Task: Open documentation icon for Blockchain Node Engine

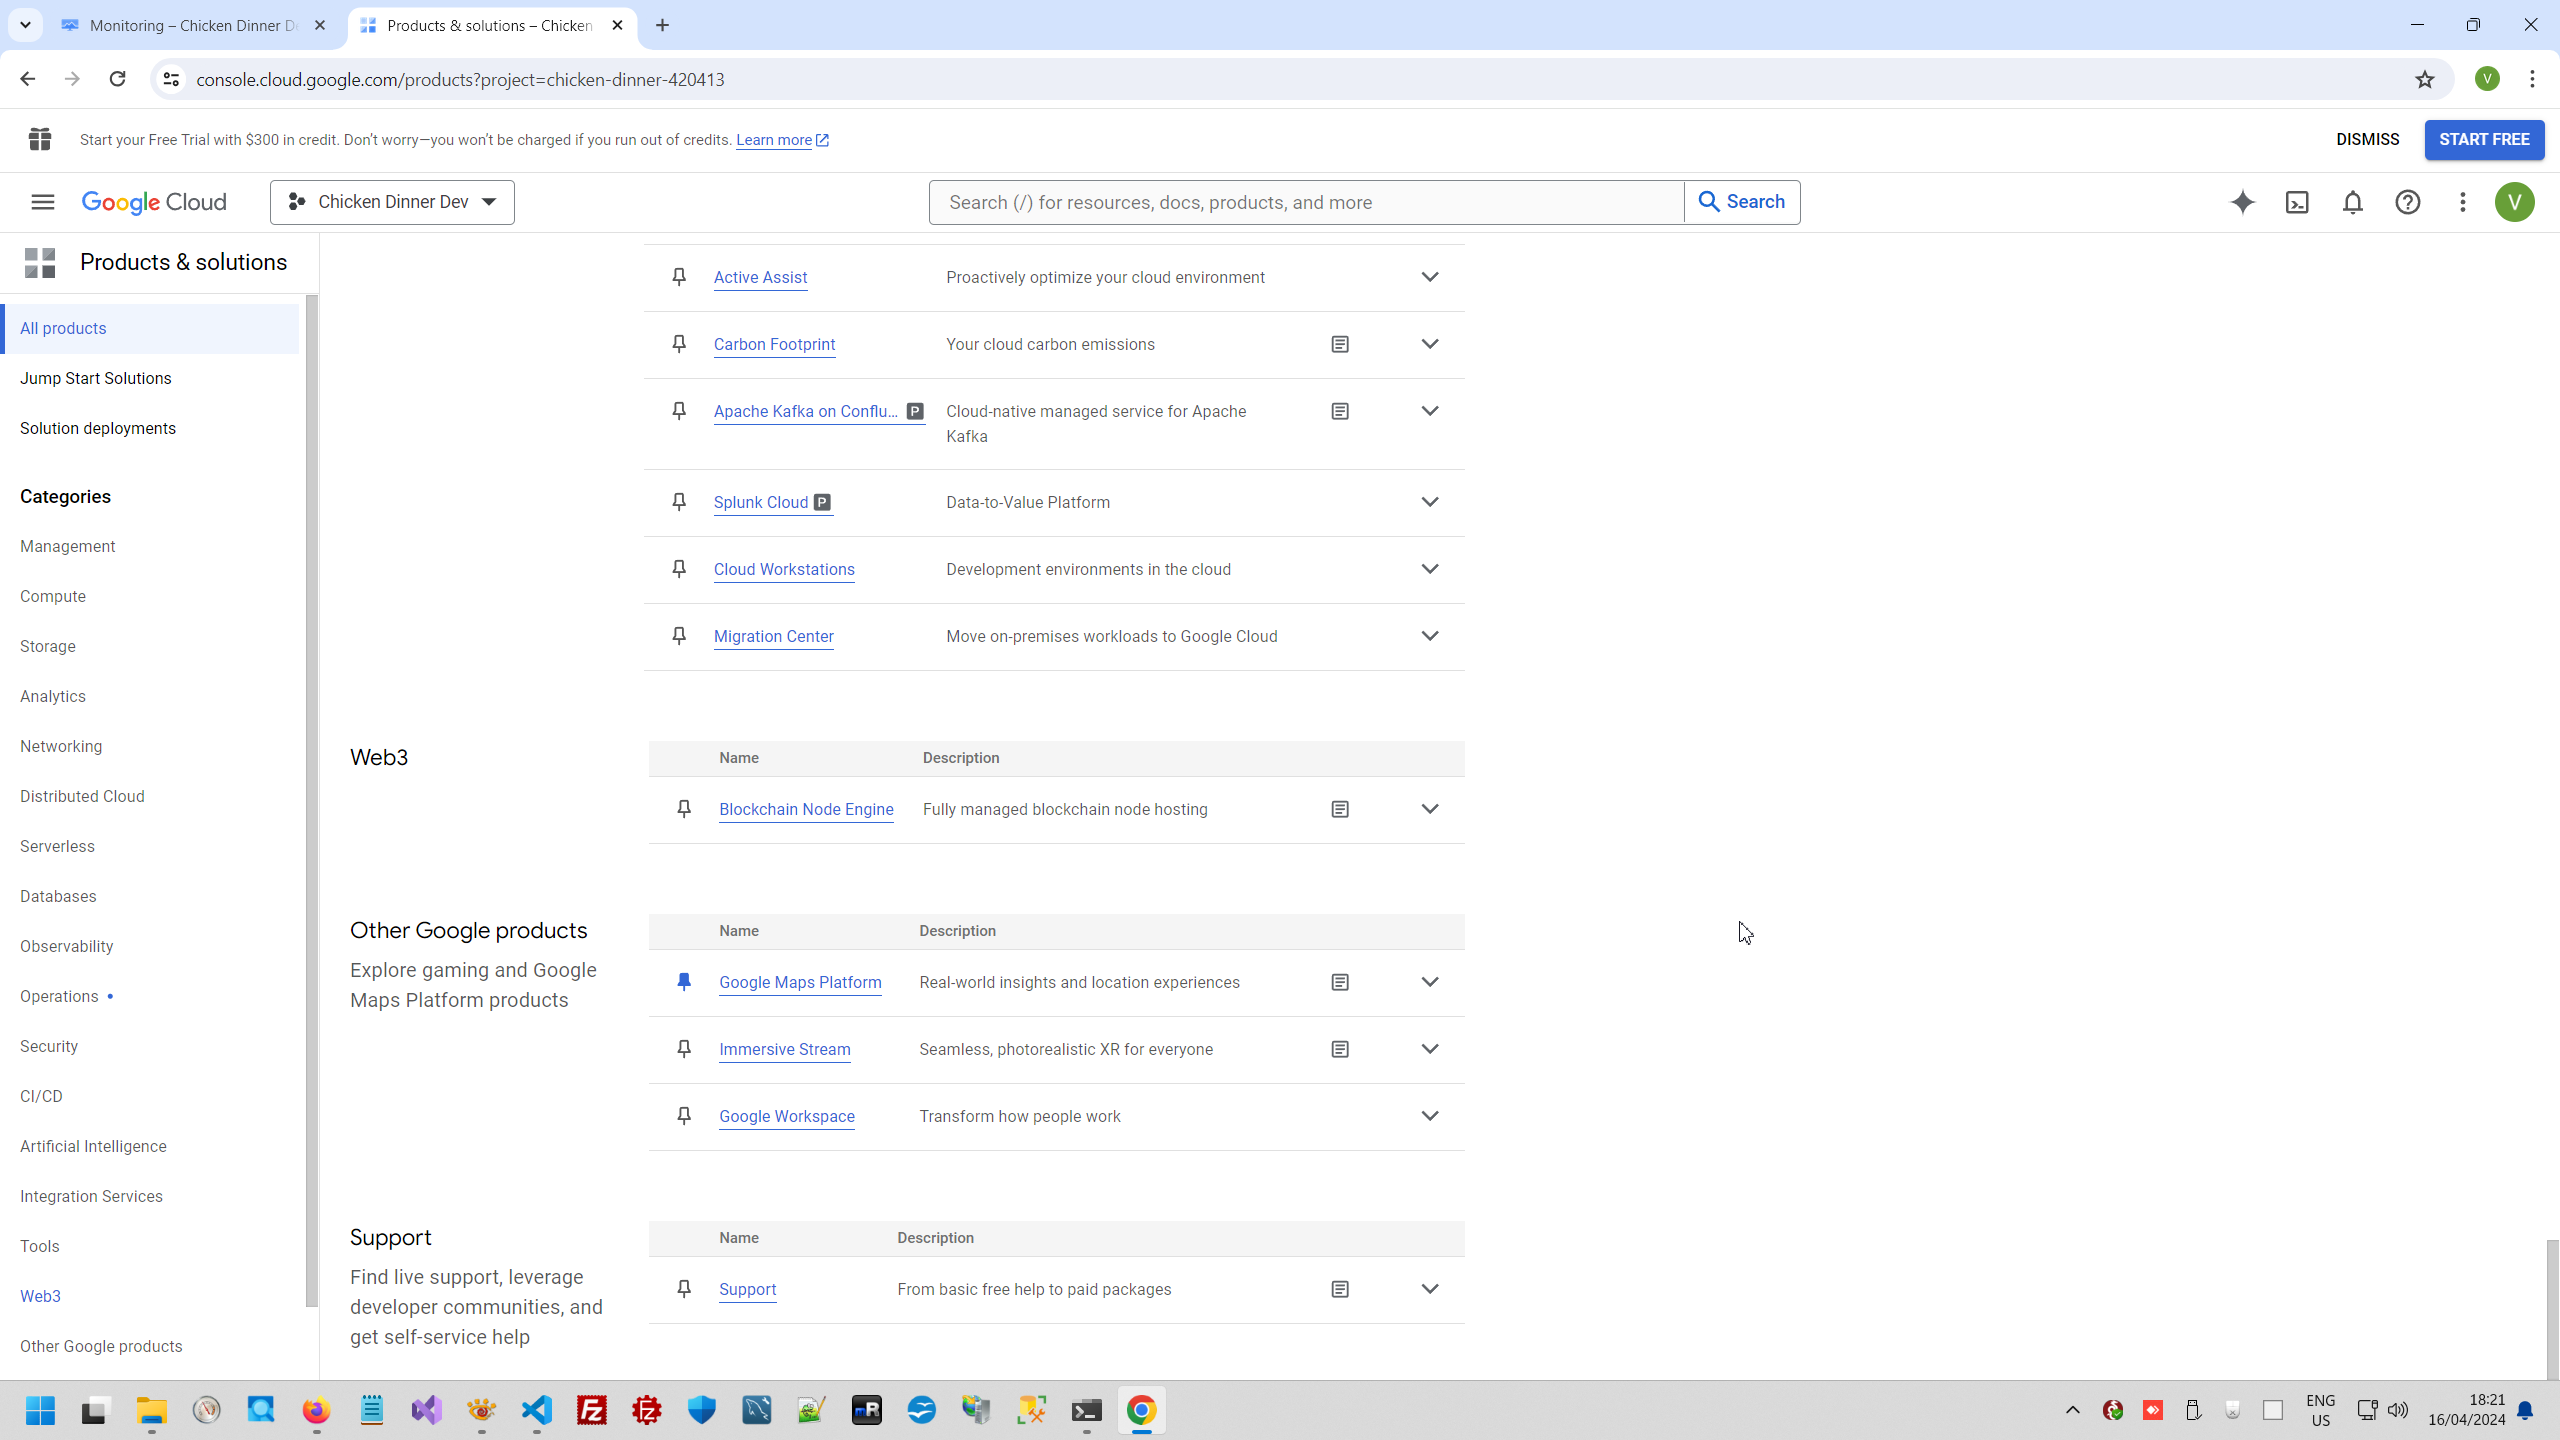Action: 1340,809
